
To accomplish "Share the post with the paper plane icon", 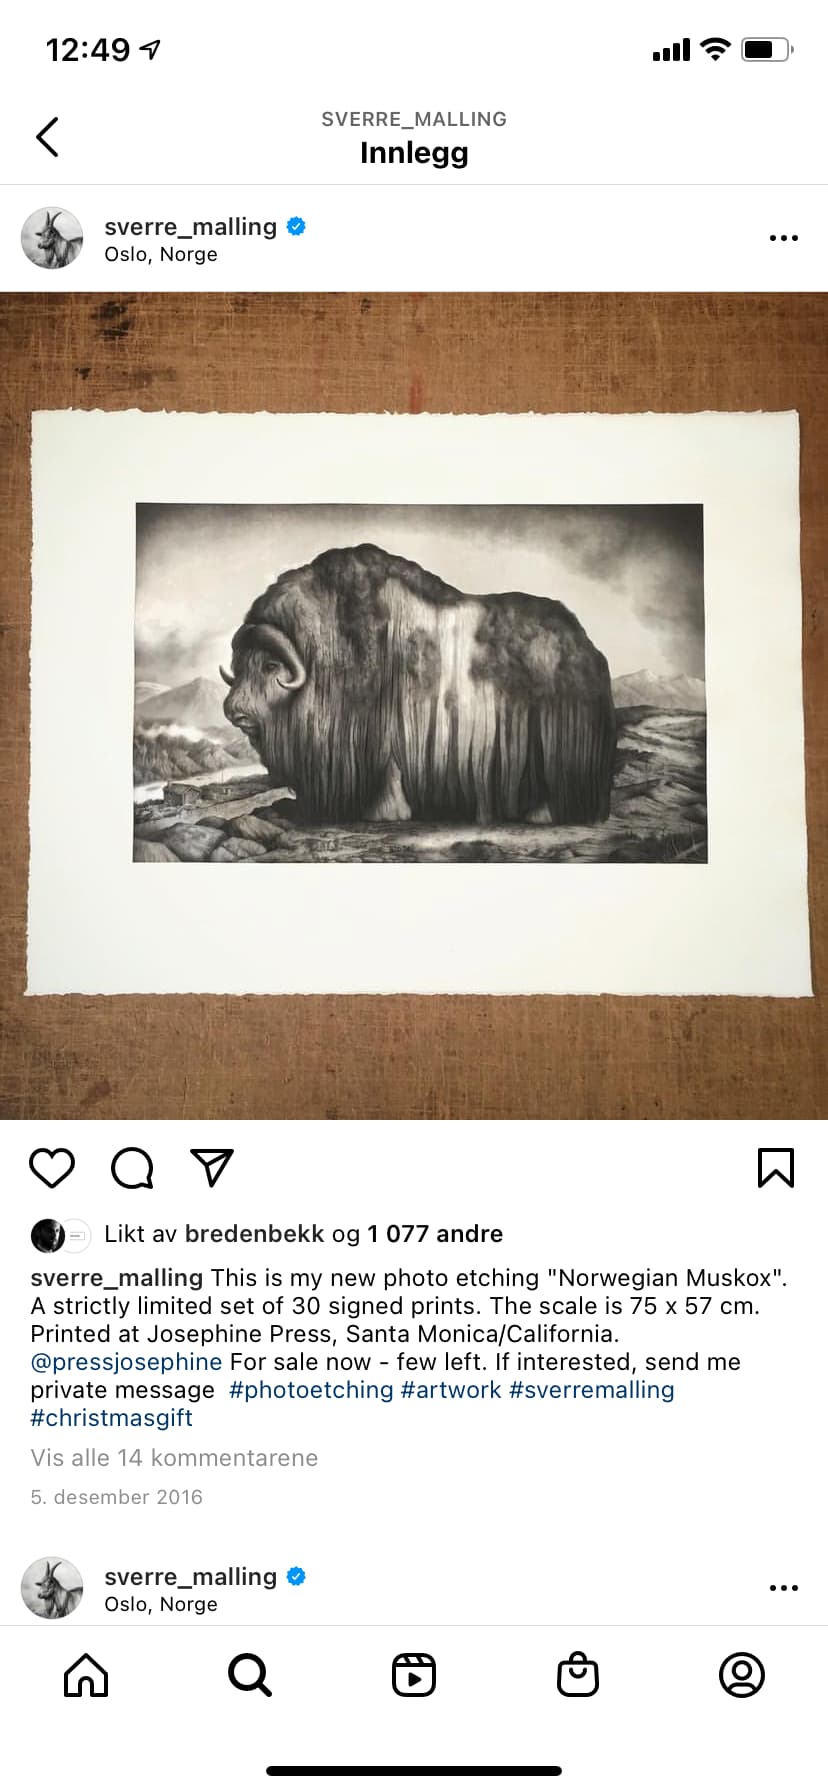I will 212,1168.
